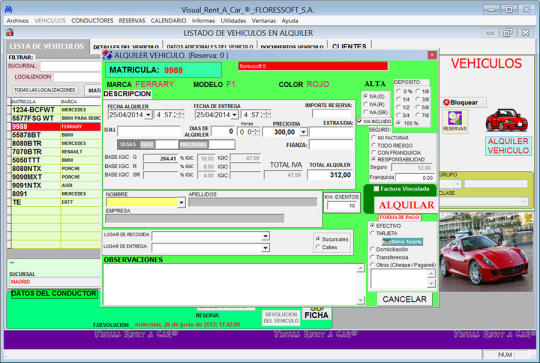
Task: Tick the Factura Vinculada checkbox
Action: (376, 189)
